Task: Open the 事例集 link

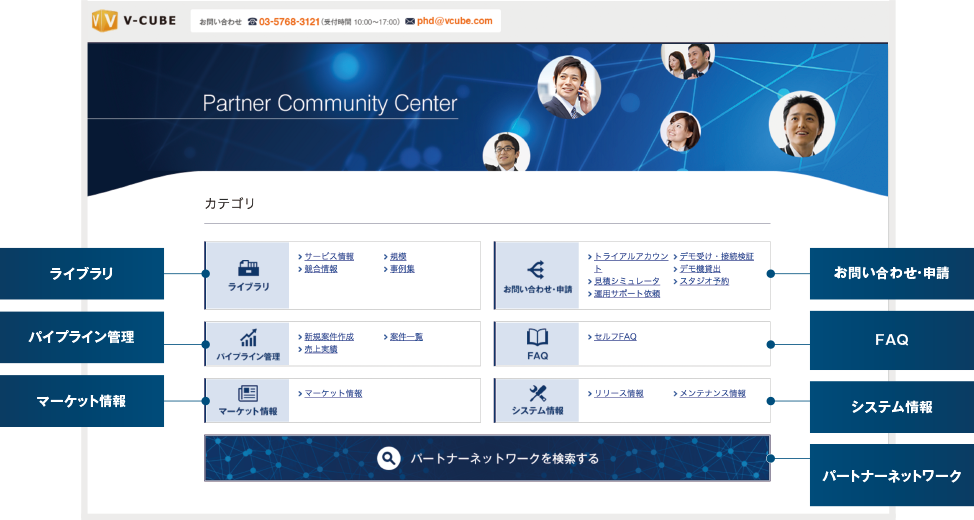Action: (x=403, y=269)
